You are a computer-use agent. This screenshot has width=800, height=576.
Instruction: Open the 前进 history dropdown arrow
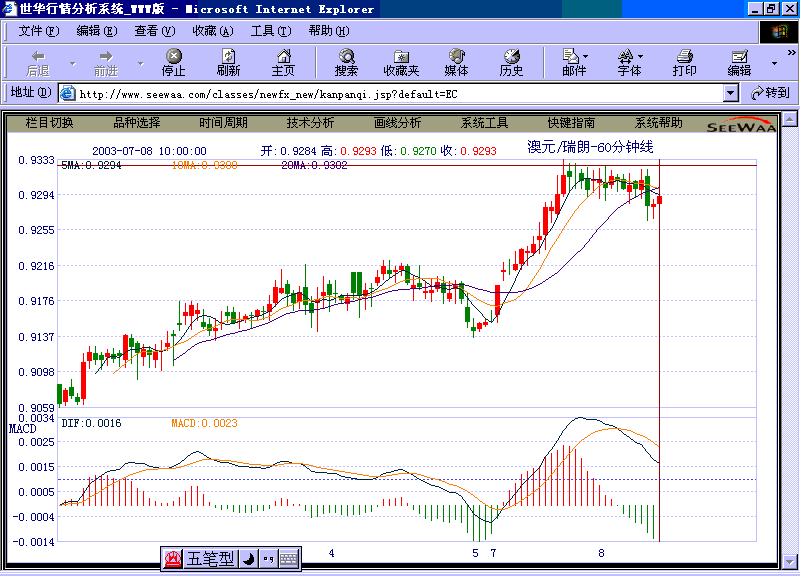[x=140, y=64]
